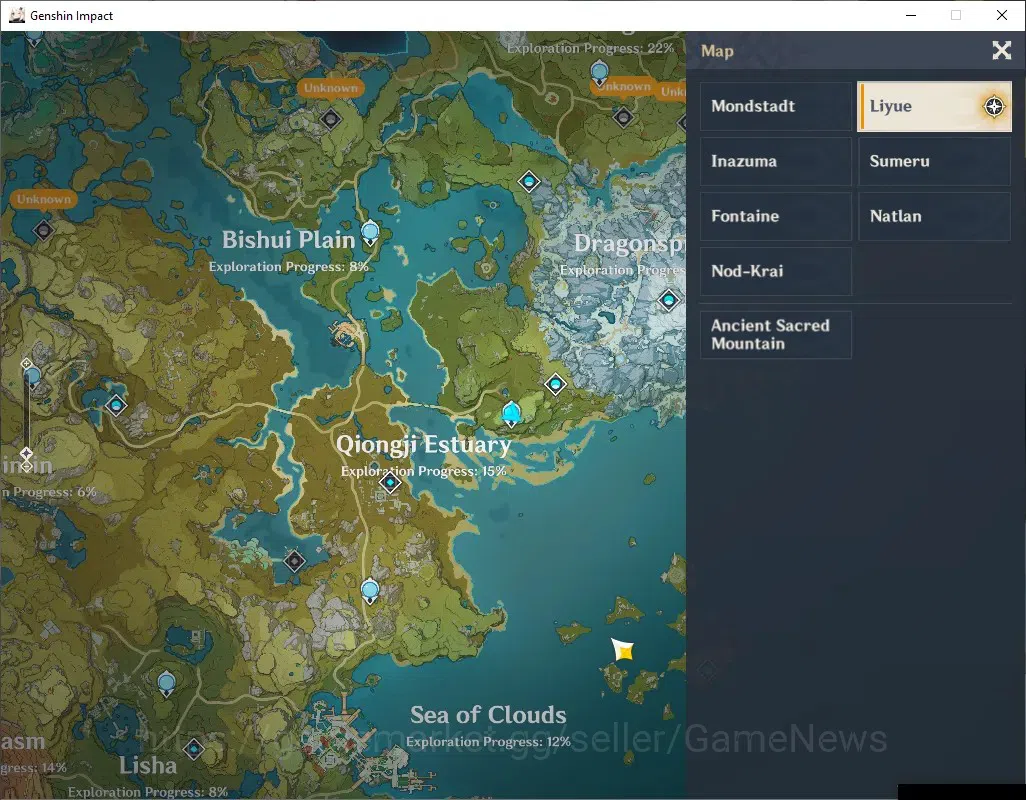Zoom out with the map minus control

[26, 466]
